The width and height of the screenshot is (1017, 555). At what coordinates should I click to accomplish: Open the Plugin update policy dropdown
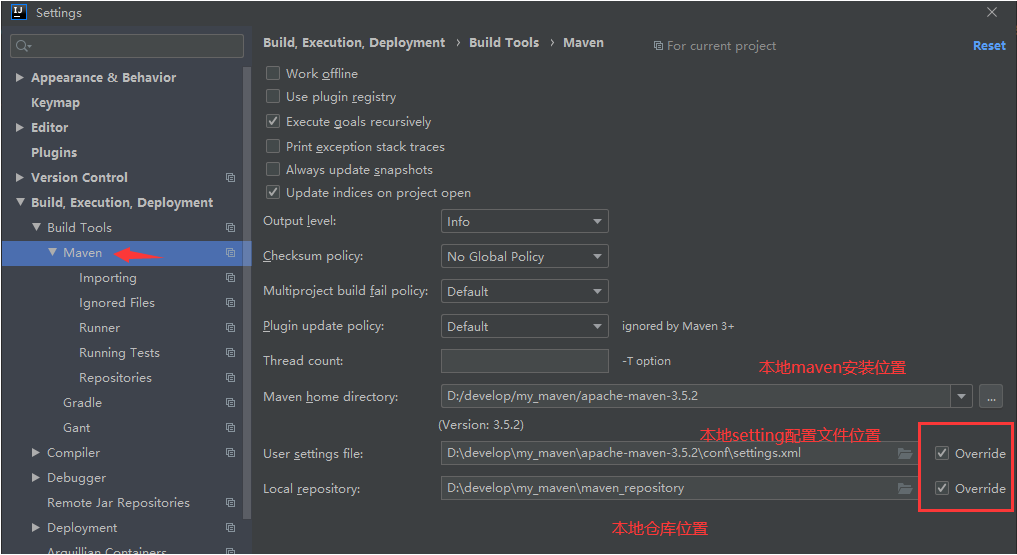click(524, 326)
